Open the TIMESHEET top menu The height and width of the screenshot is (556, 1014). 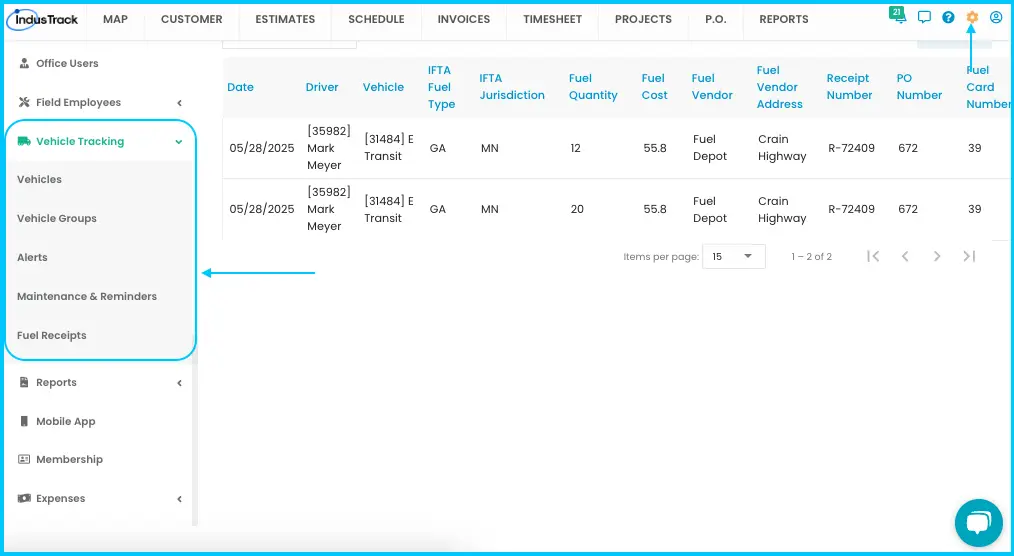(552, 19)
